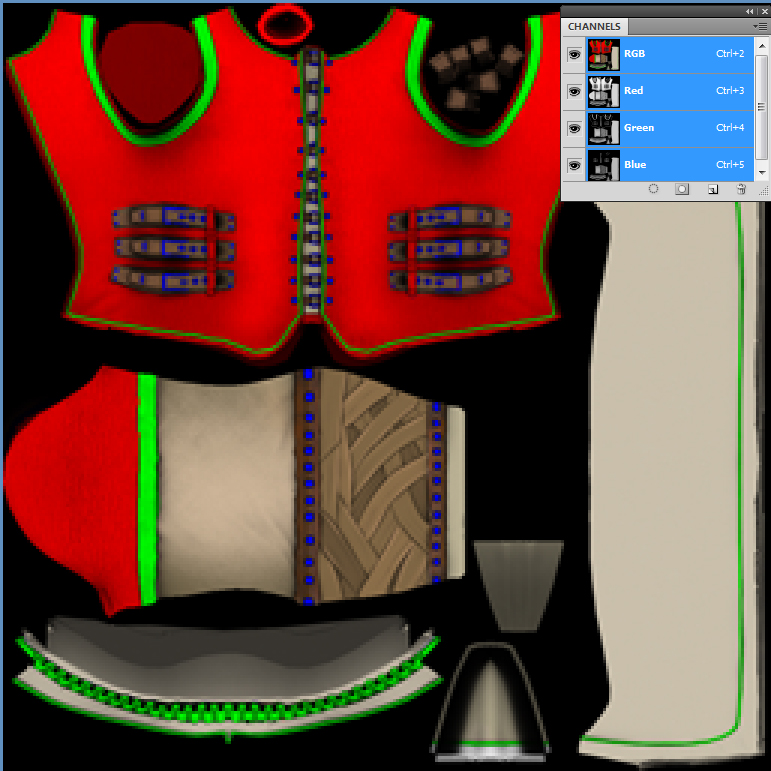Viewport: 771px width, 771px height.
Task: Close the Channels panel with the X
Action: click(x=765, y=11)
